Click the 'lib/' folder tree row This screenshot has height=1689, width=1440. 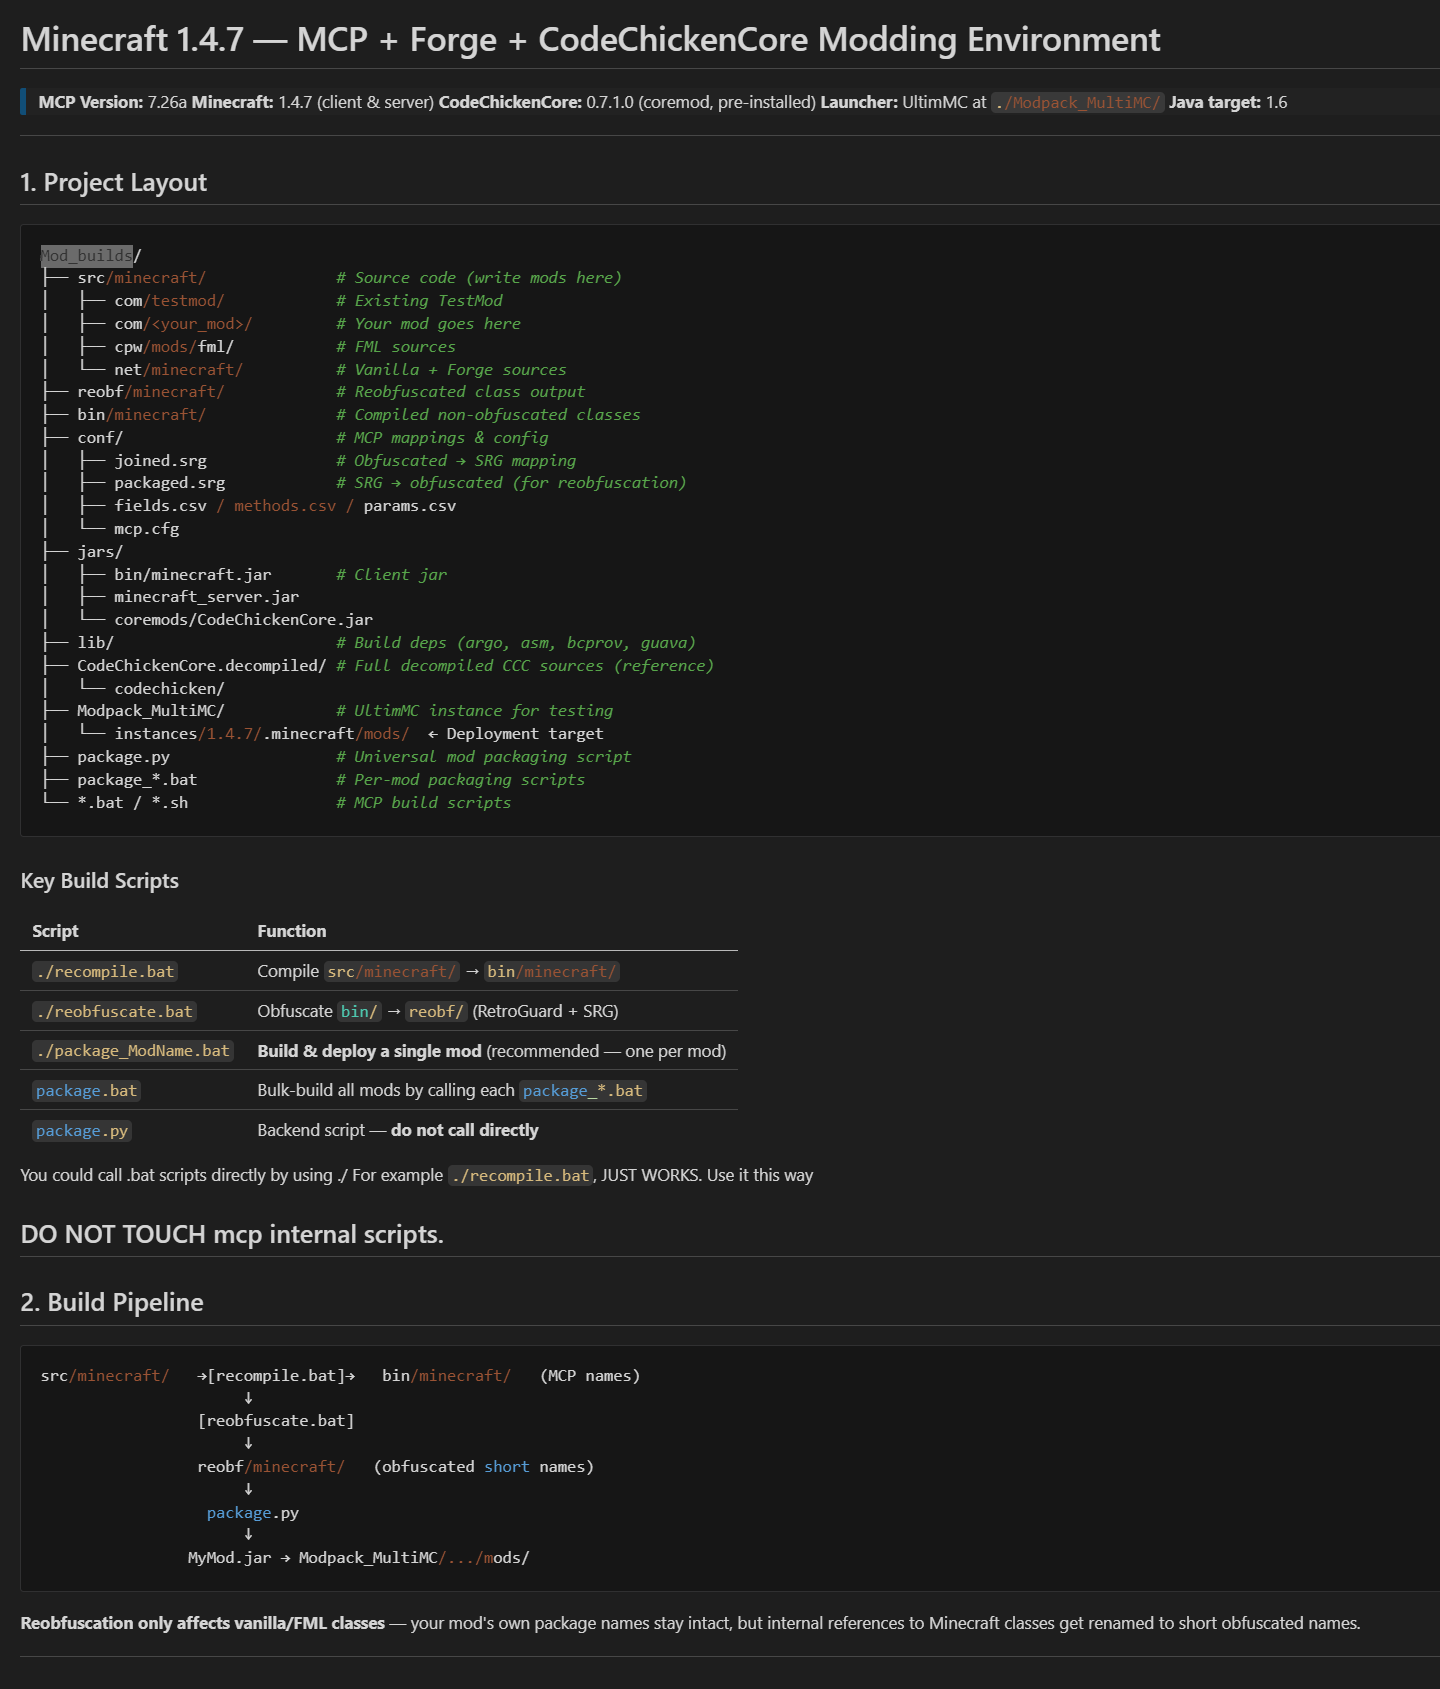click(x=96, y=643)
